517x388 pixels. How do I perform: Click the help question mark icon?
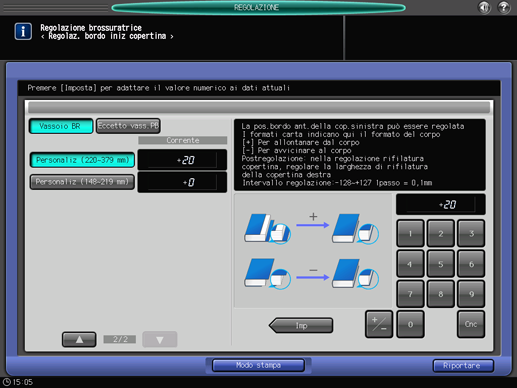click(503, 7)
